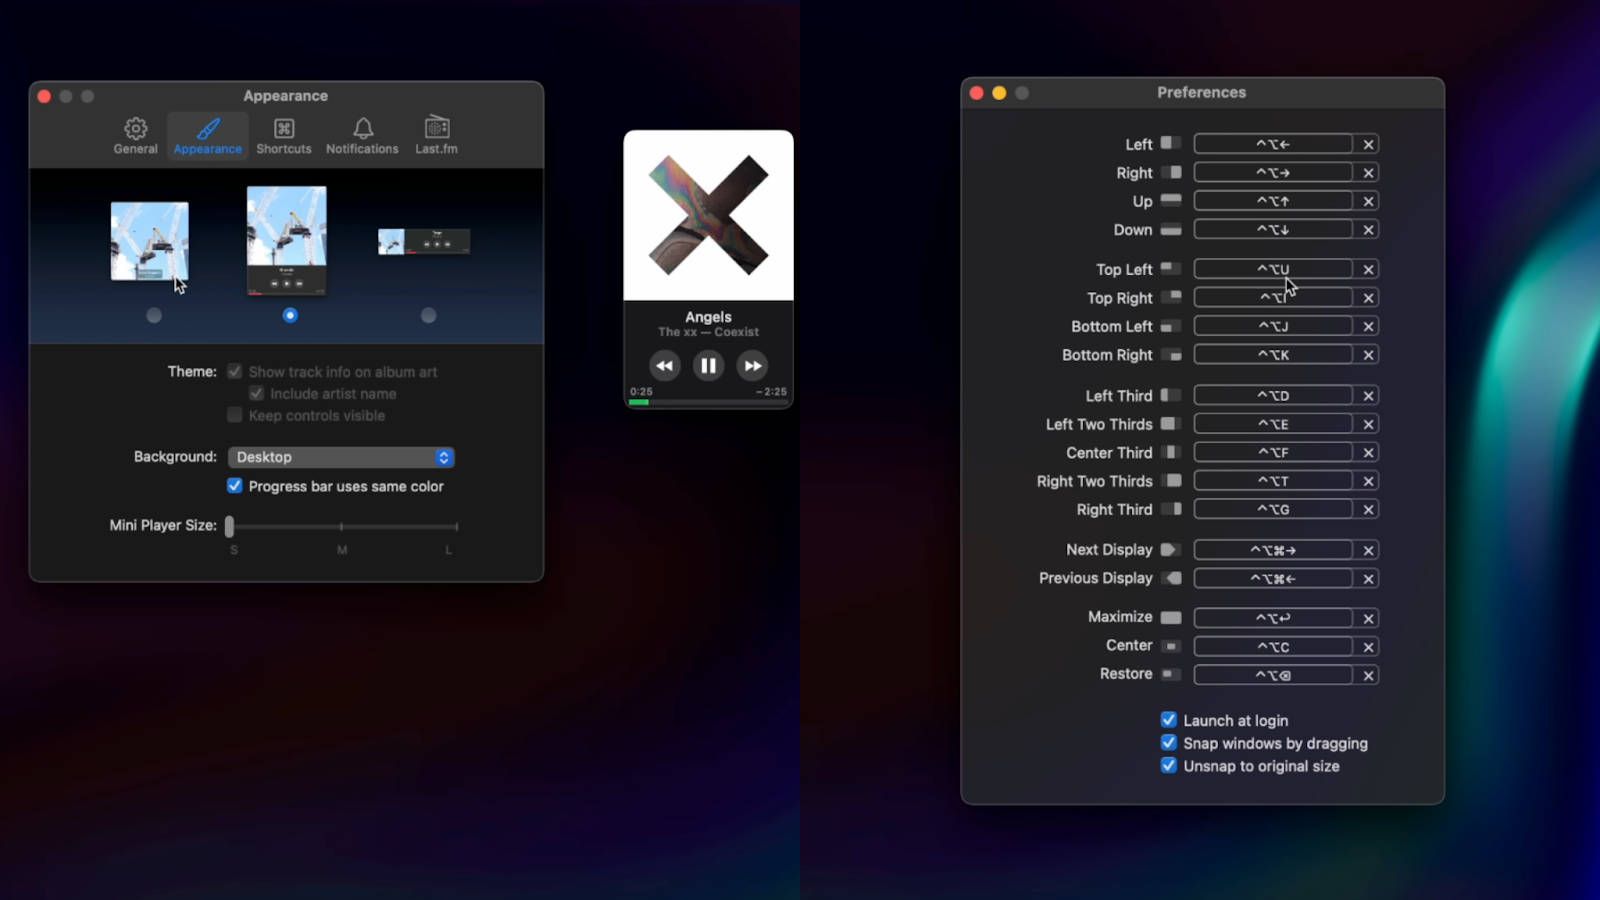Open the Shortcuts tab
Screen dimensions: 1600x900
[284, 136]
